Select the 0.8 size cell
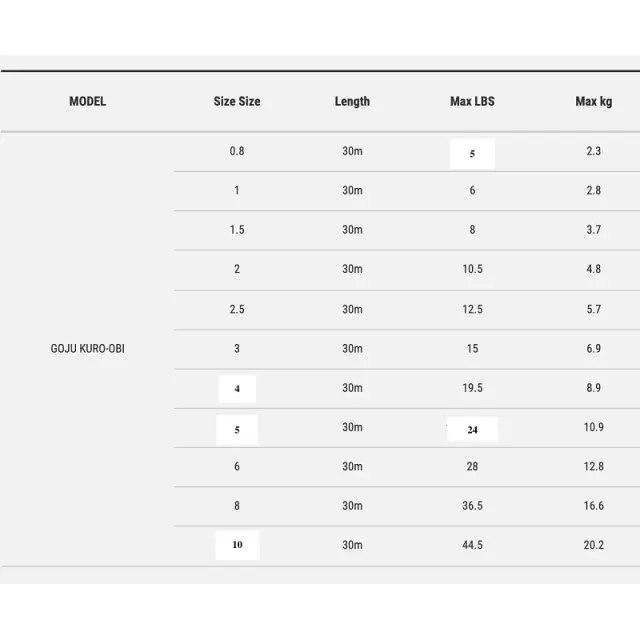Image resolution: width=640 pixels, height=640 pixels. click(237, 151)
